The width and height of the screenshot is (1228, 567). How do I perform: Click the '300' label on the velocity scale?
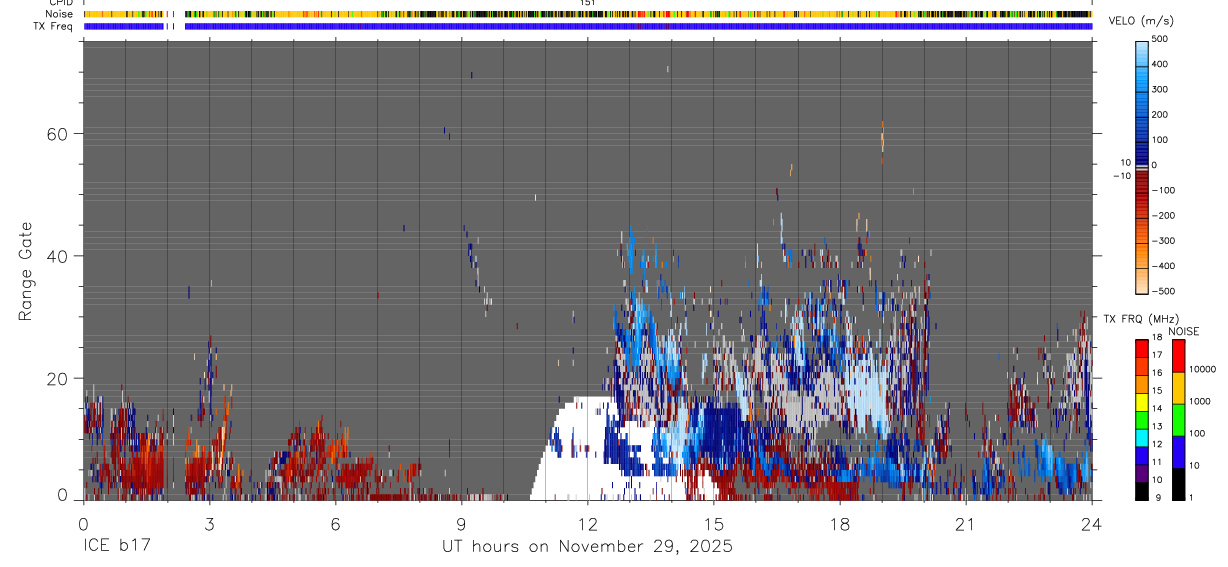coord(1160,89)
